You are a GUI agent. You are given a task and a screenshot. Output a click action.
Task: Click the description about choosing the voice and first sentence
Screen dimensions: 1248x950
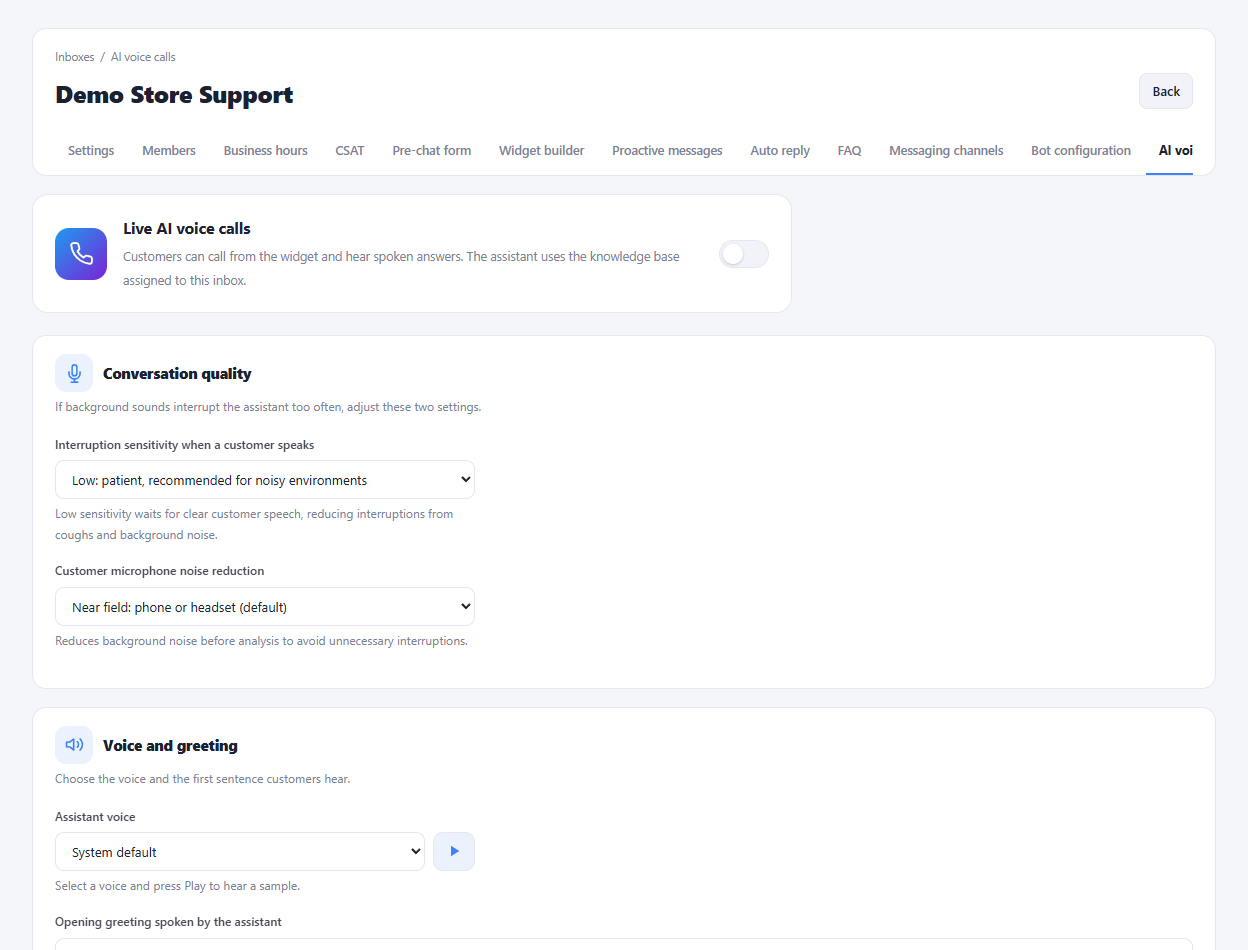(x=202, y=779)
